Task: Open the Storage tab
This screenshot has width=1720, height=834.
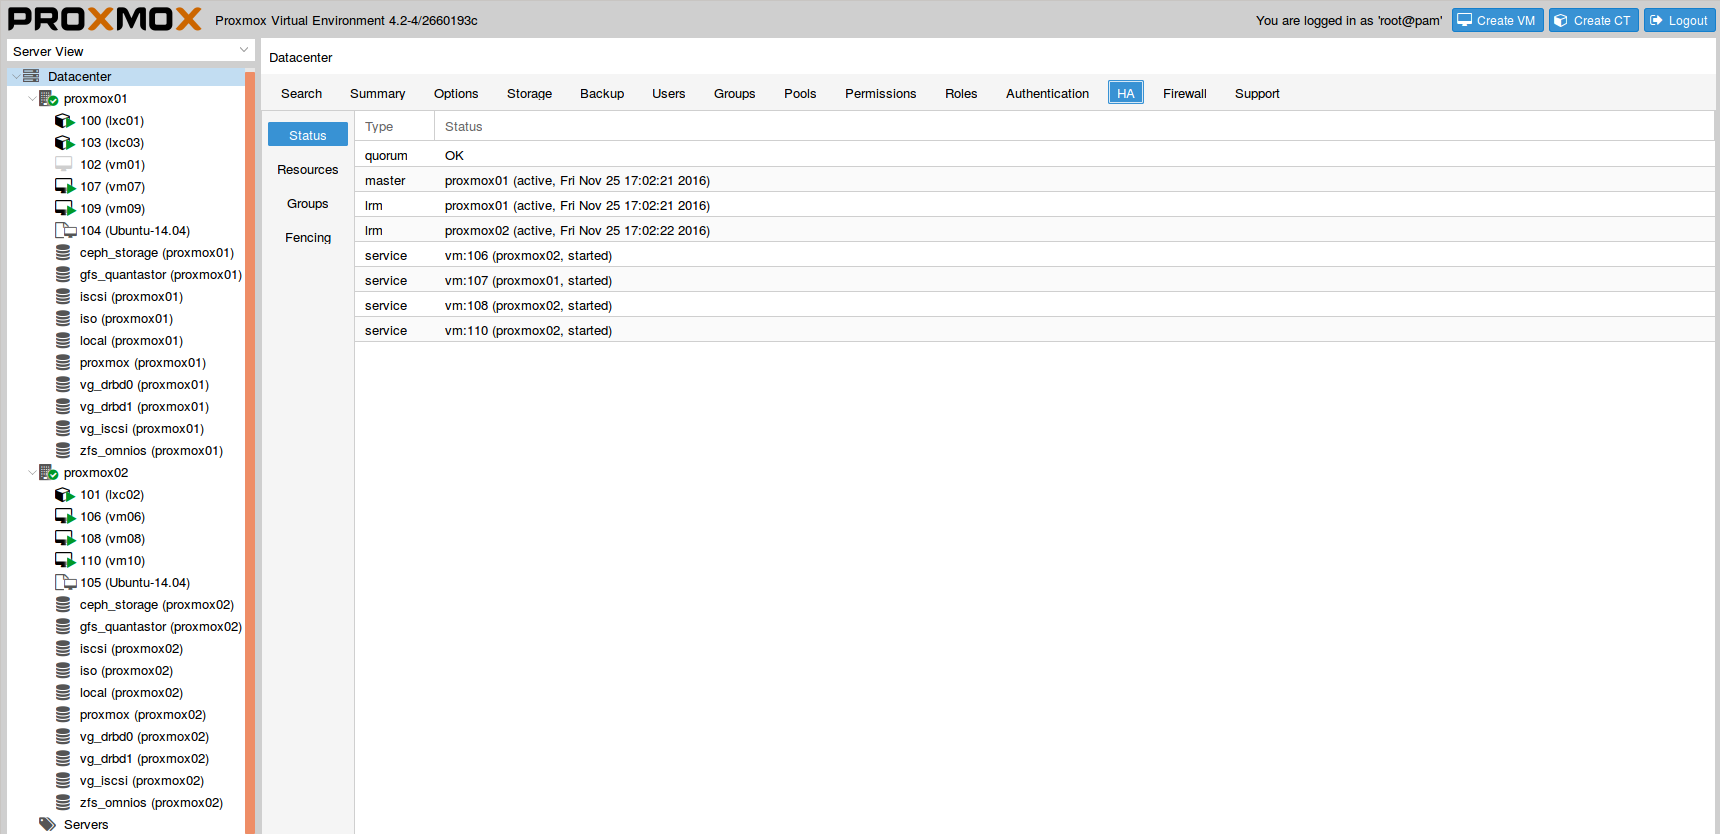Action: (529, 94)
